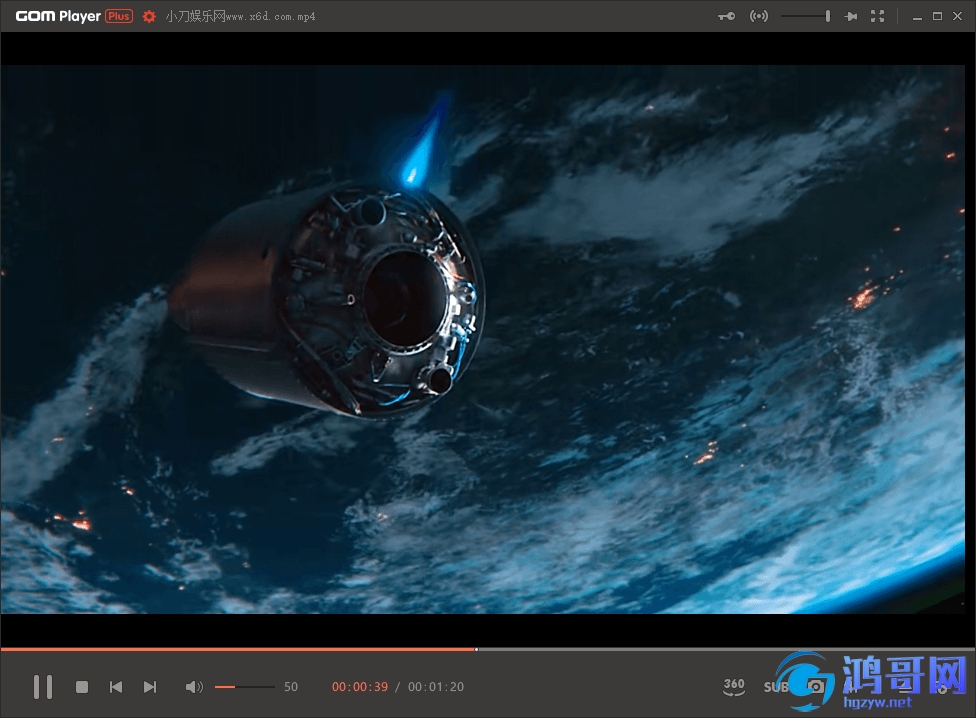This screenshot has width=976, height=718.
Task: Adjust the title bar transparency slider
Action: (805, 16)
